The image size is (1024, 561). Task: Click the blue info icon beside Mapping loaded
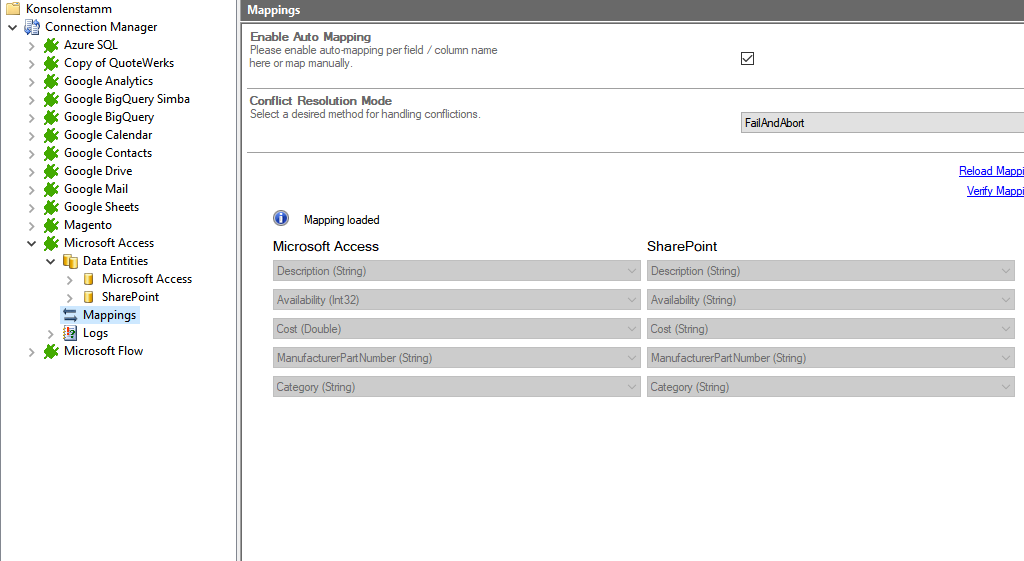point(281,219)
